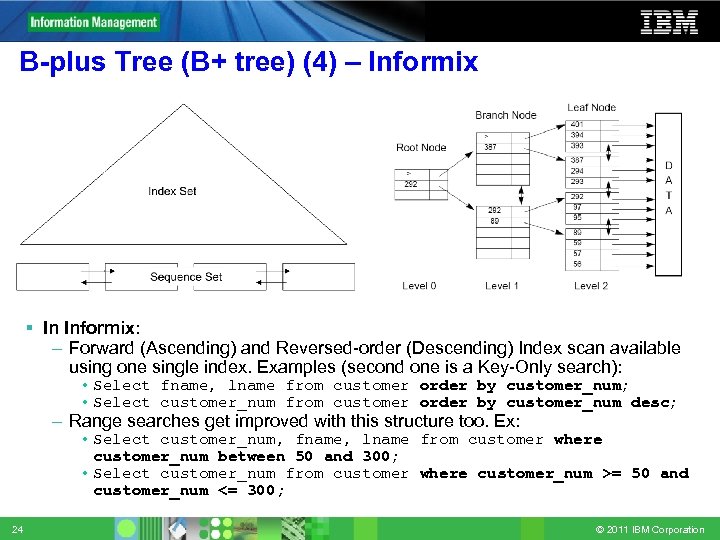The image size is (720, 540).
Task: Click value 89 in the lower branch node
Action: 494,221
